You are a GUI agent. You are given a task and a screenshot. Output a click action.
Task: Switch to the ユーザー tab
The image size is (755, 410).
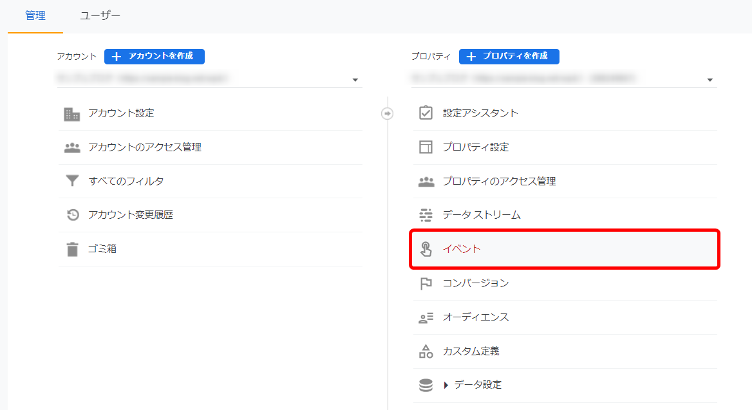100,16
